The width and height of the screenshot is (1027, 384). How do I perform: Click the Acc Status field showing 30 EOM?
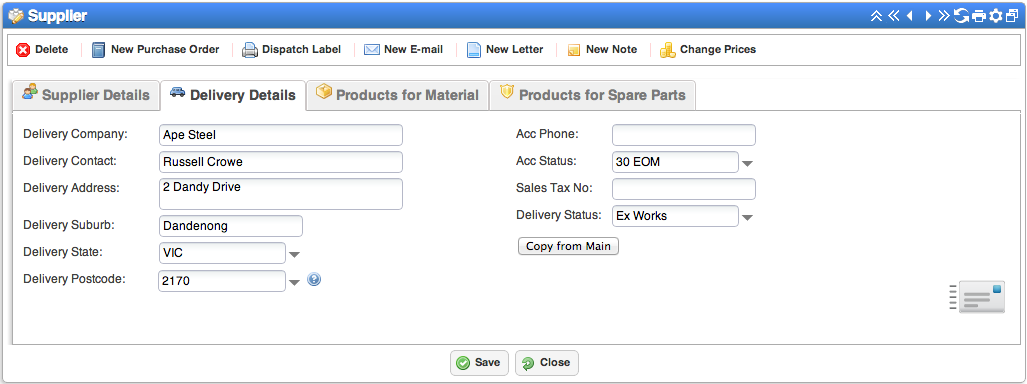point(675,162)
